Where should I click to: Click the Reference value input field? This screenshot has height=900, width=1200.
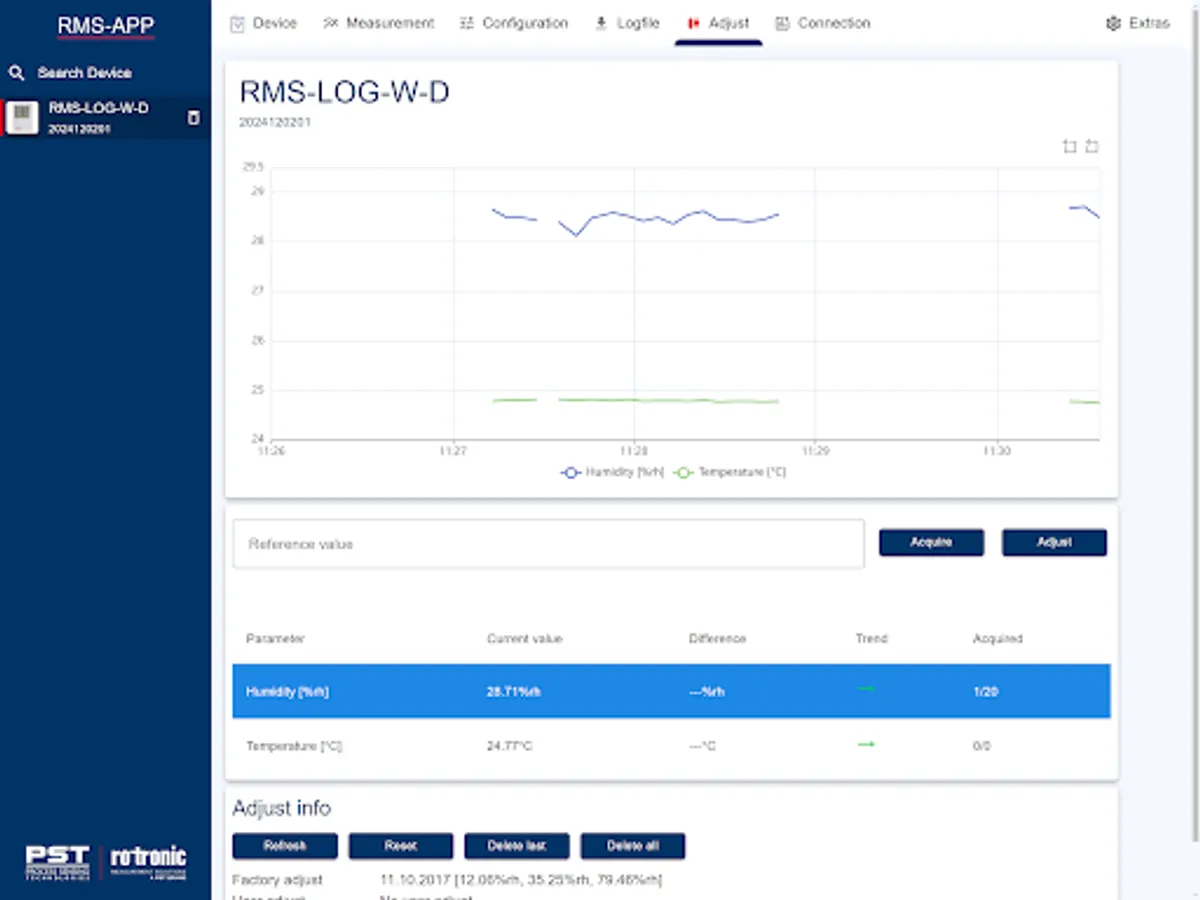(x=548, y=543)
